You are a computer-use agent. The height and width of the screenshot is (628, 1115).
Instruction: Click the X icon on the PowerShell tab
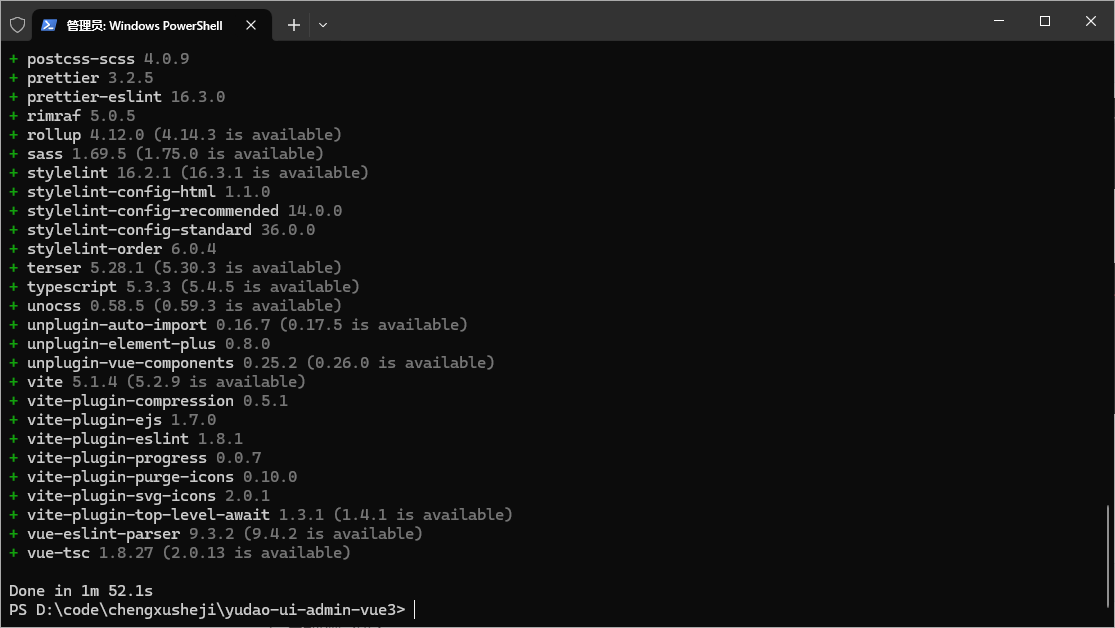point(251,25)
